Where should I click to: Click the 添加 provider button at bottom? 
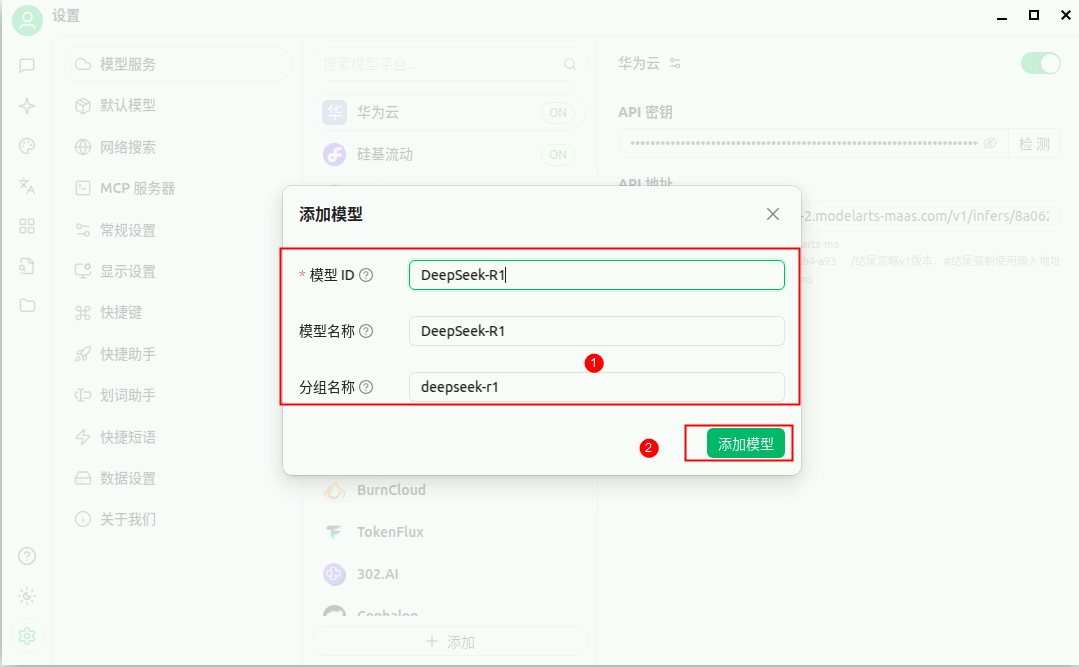(x=450, y=642)
